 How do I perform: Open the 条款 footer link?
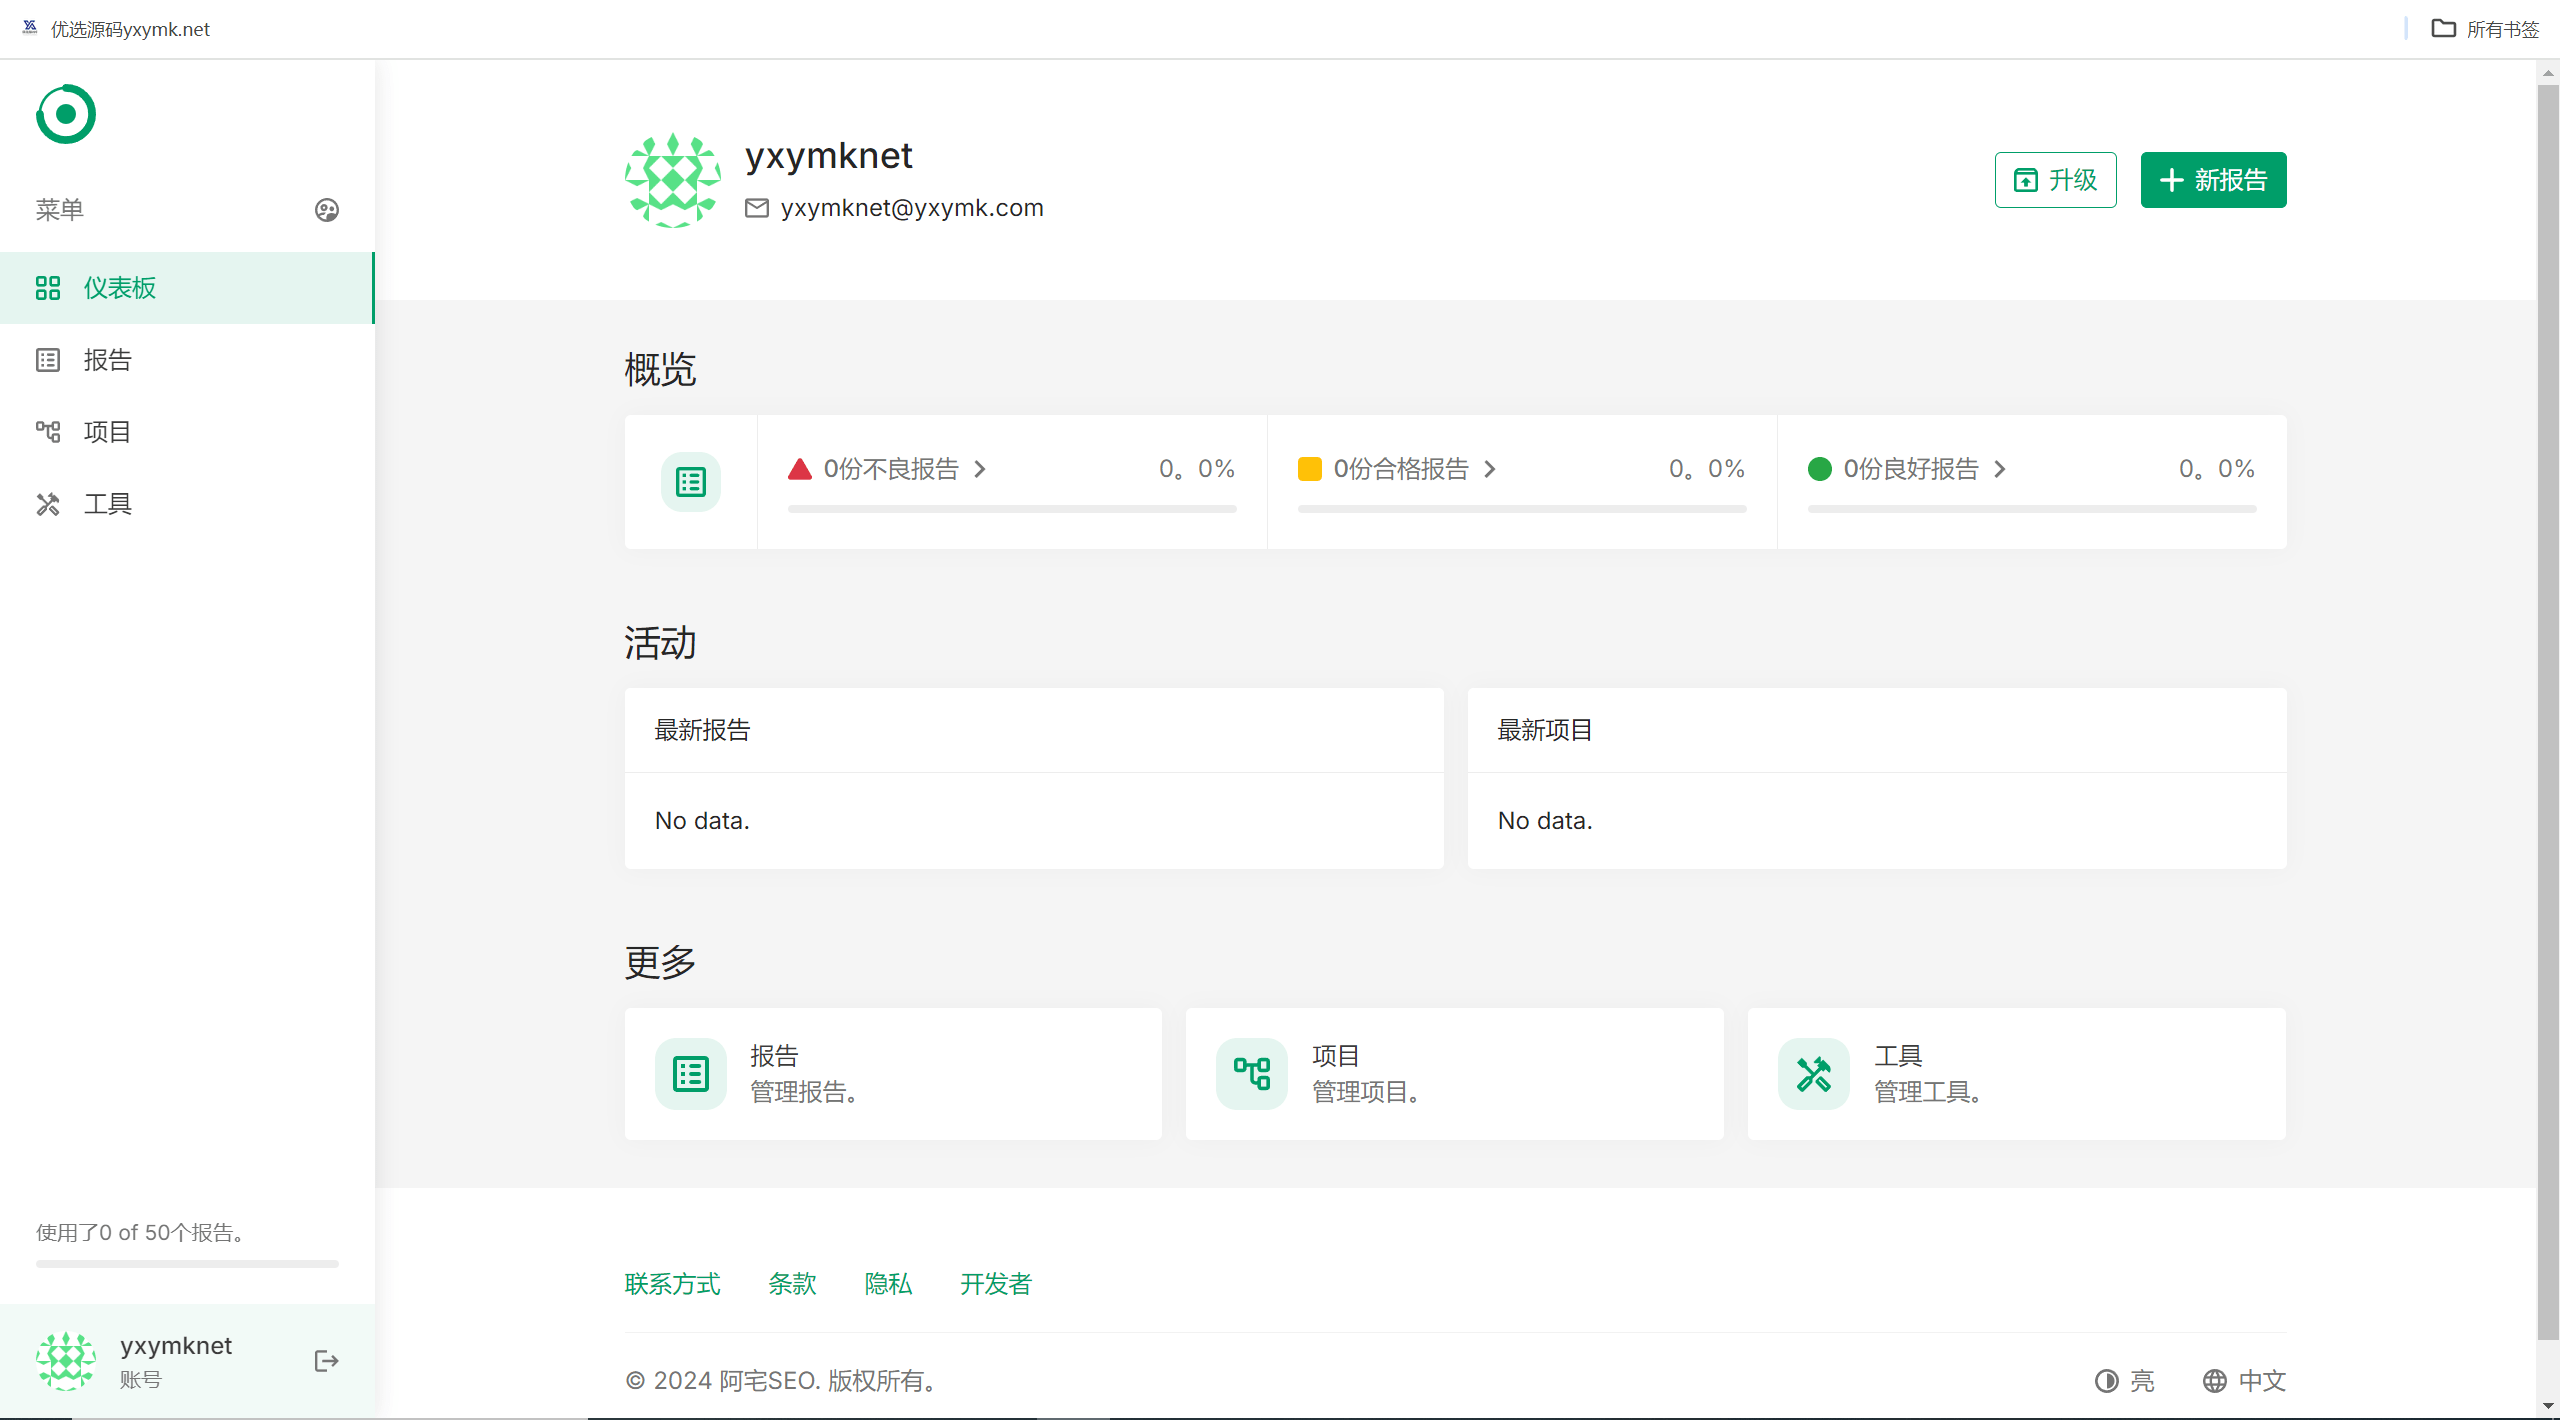coord(793,1284)
